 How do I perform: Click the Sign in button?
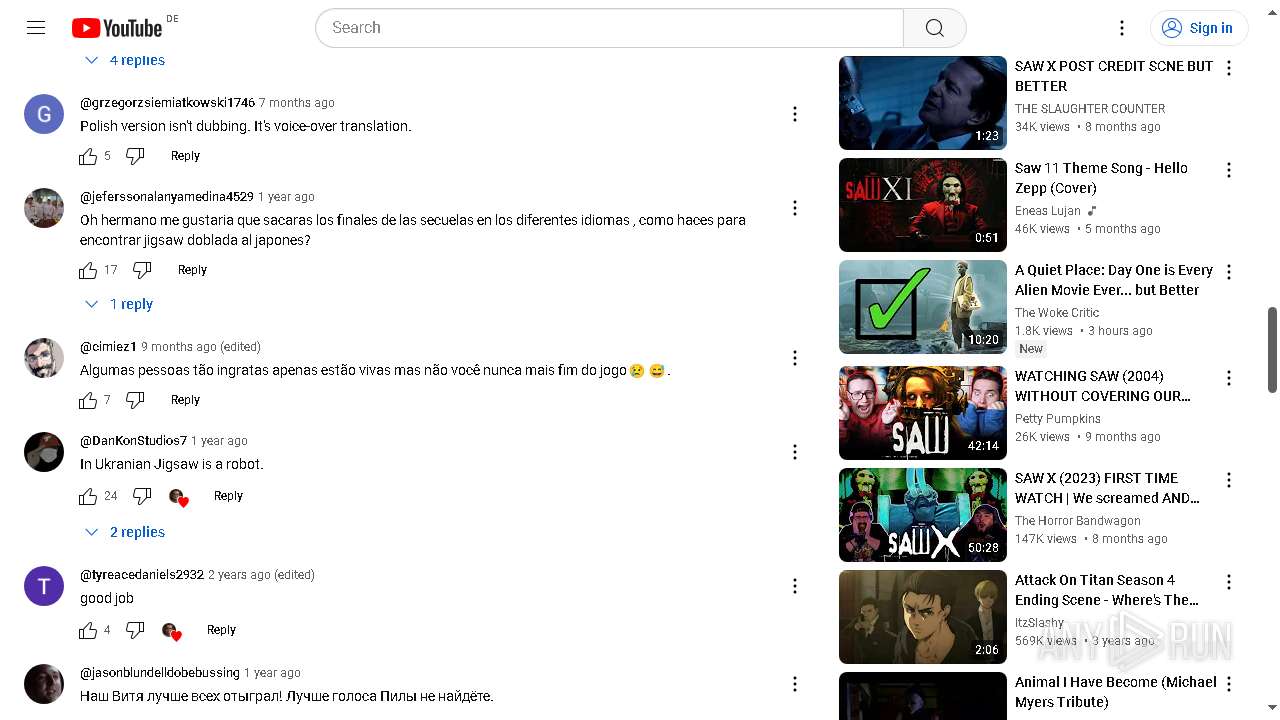click(1198, 28)
